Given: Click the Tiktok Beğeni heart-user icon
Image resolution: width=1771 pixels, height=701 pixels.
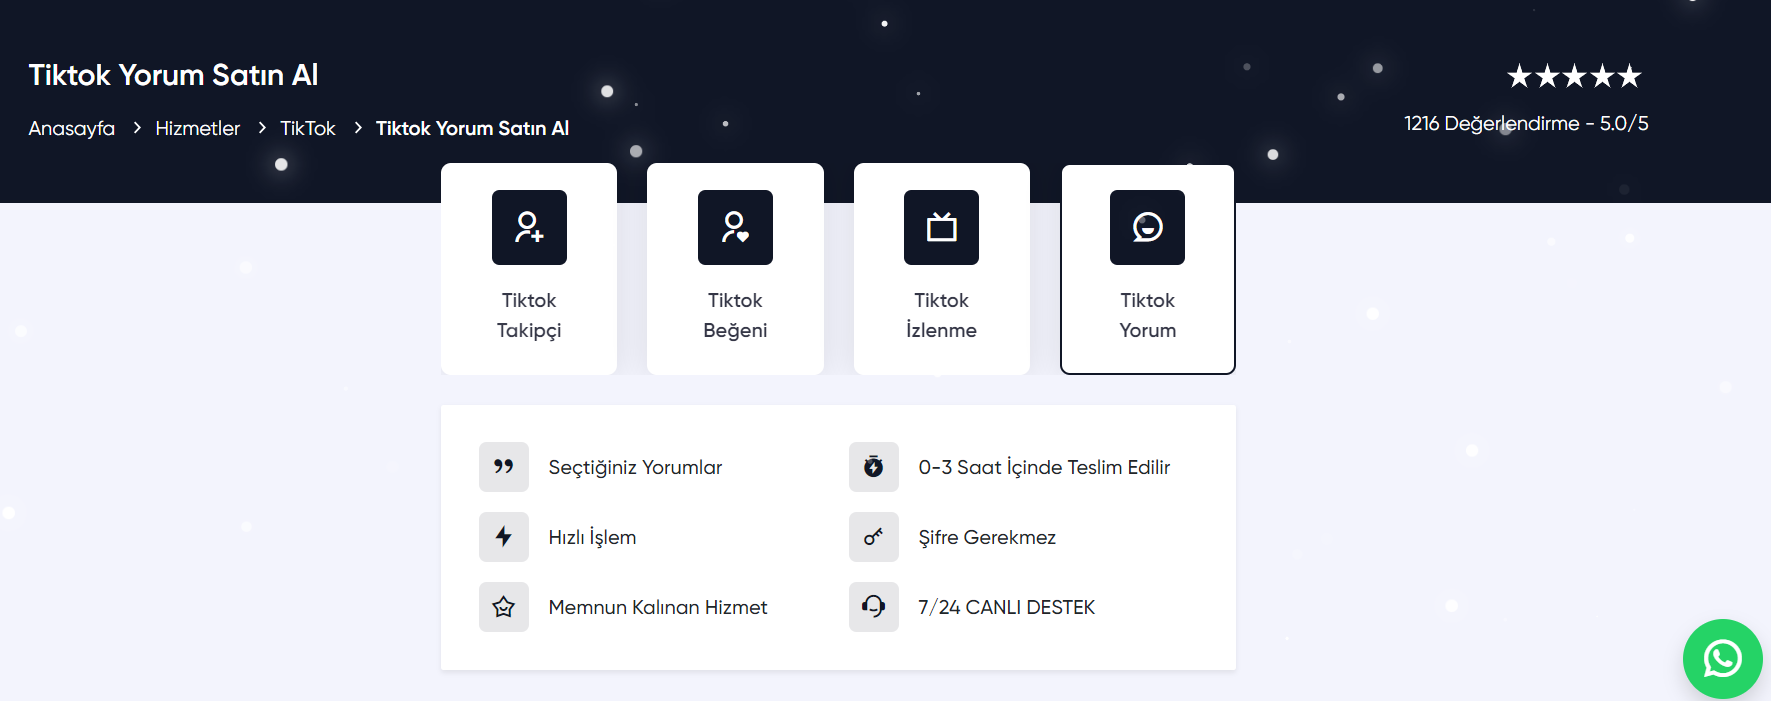Looking at the screenshot, I should 735,228.
